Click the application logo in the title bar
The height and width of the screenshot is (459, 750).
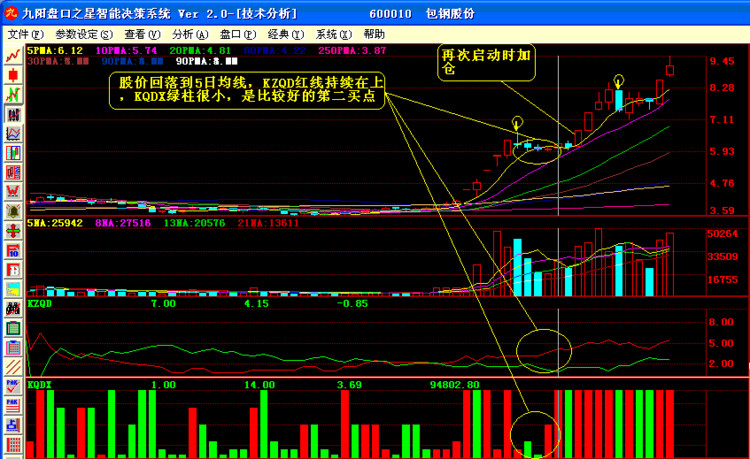point(11,13)
